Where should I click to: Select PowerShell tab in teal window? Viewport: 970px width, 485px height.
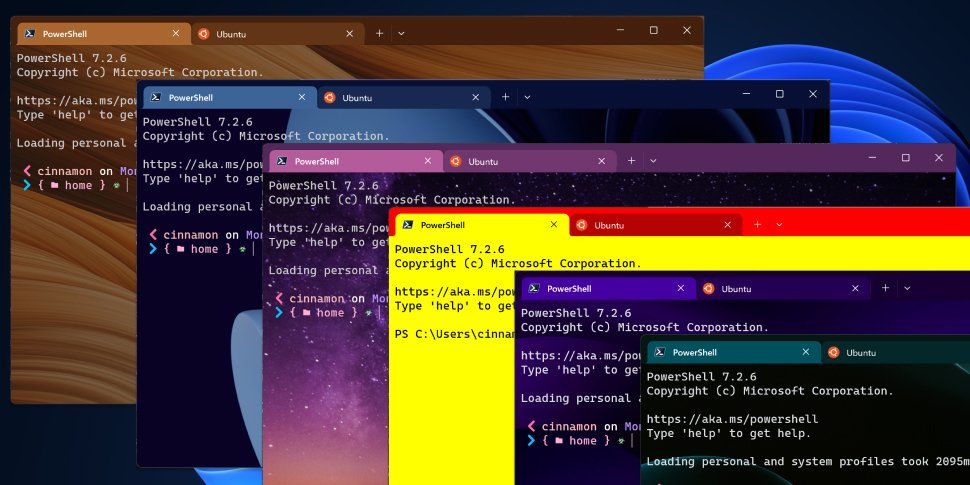734,352
